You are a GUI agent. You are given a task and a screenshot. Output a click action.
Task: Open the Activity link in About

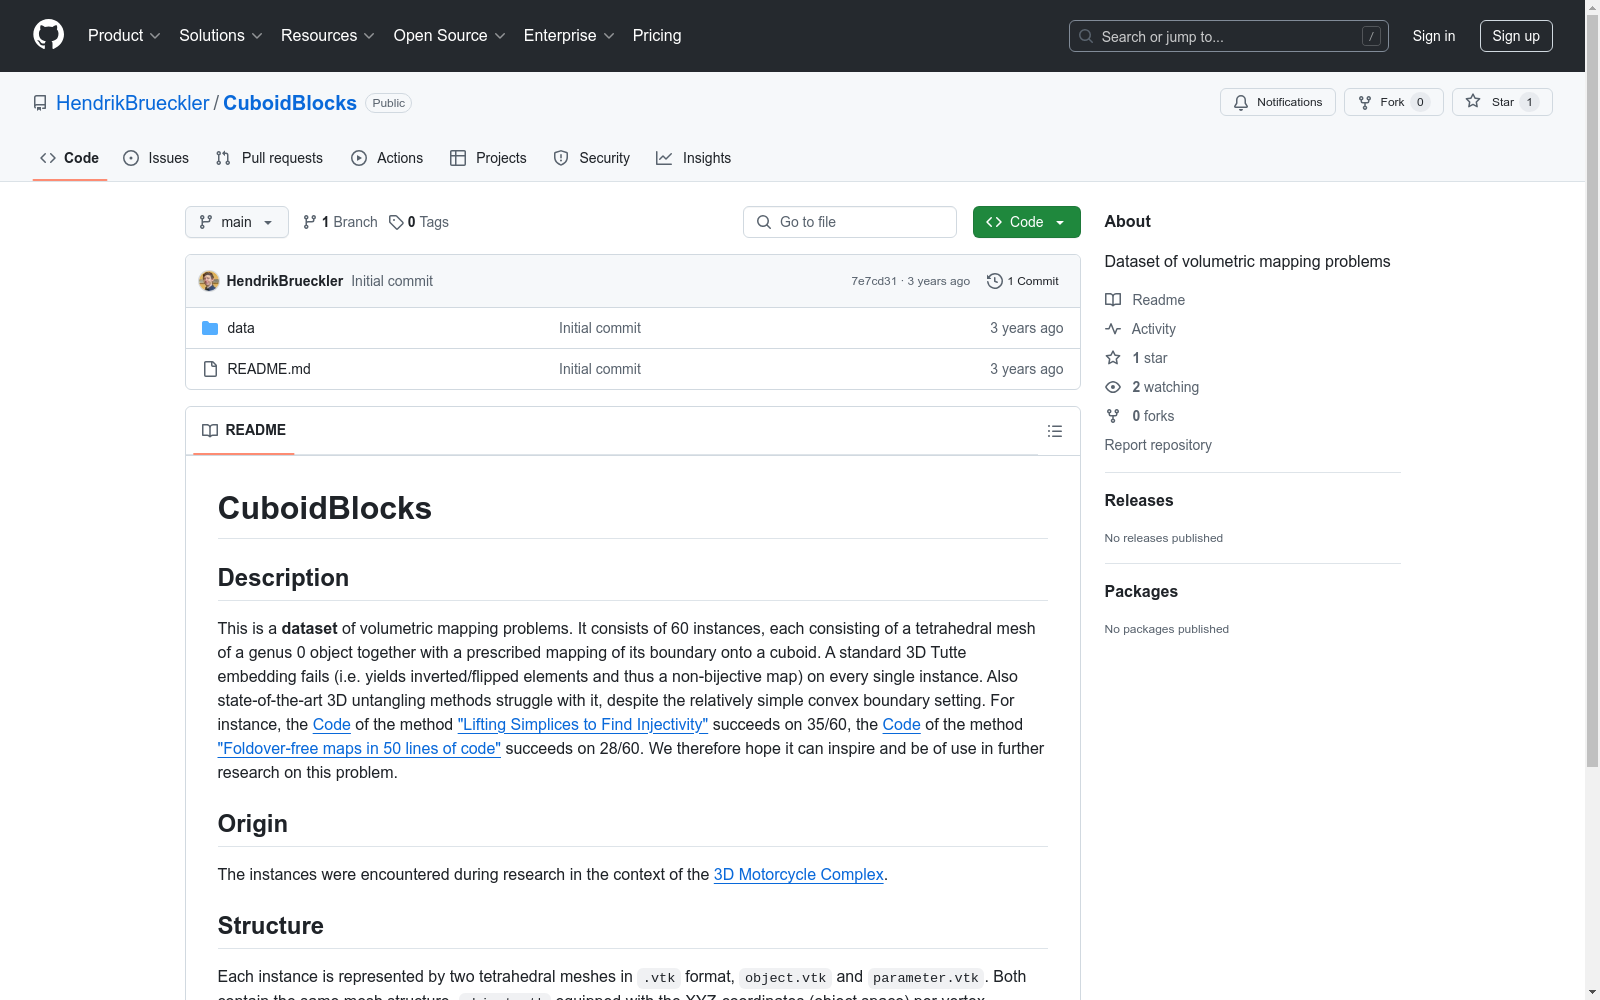1154,329
